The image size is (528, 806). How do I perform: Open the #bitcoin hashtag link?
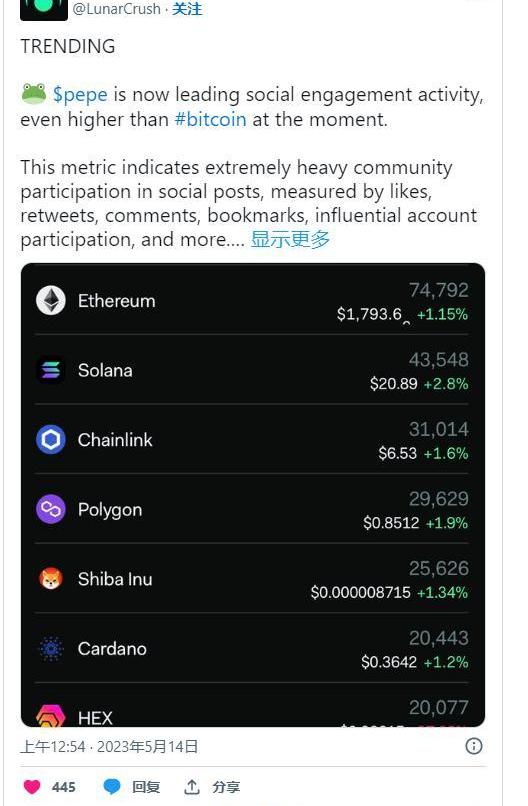(x=210, y=120)
